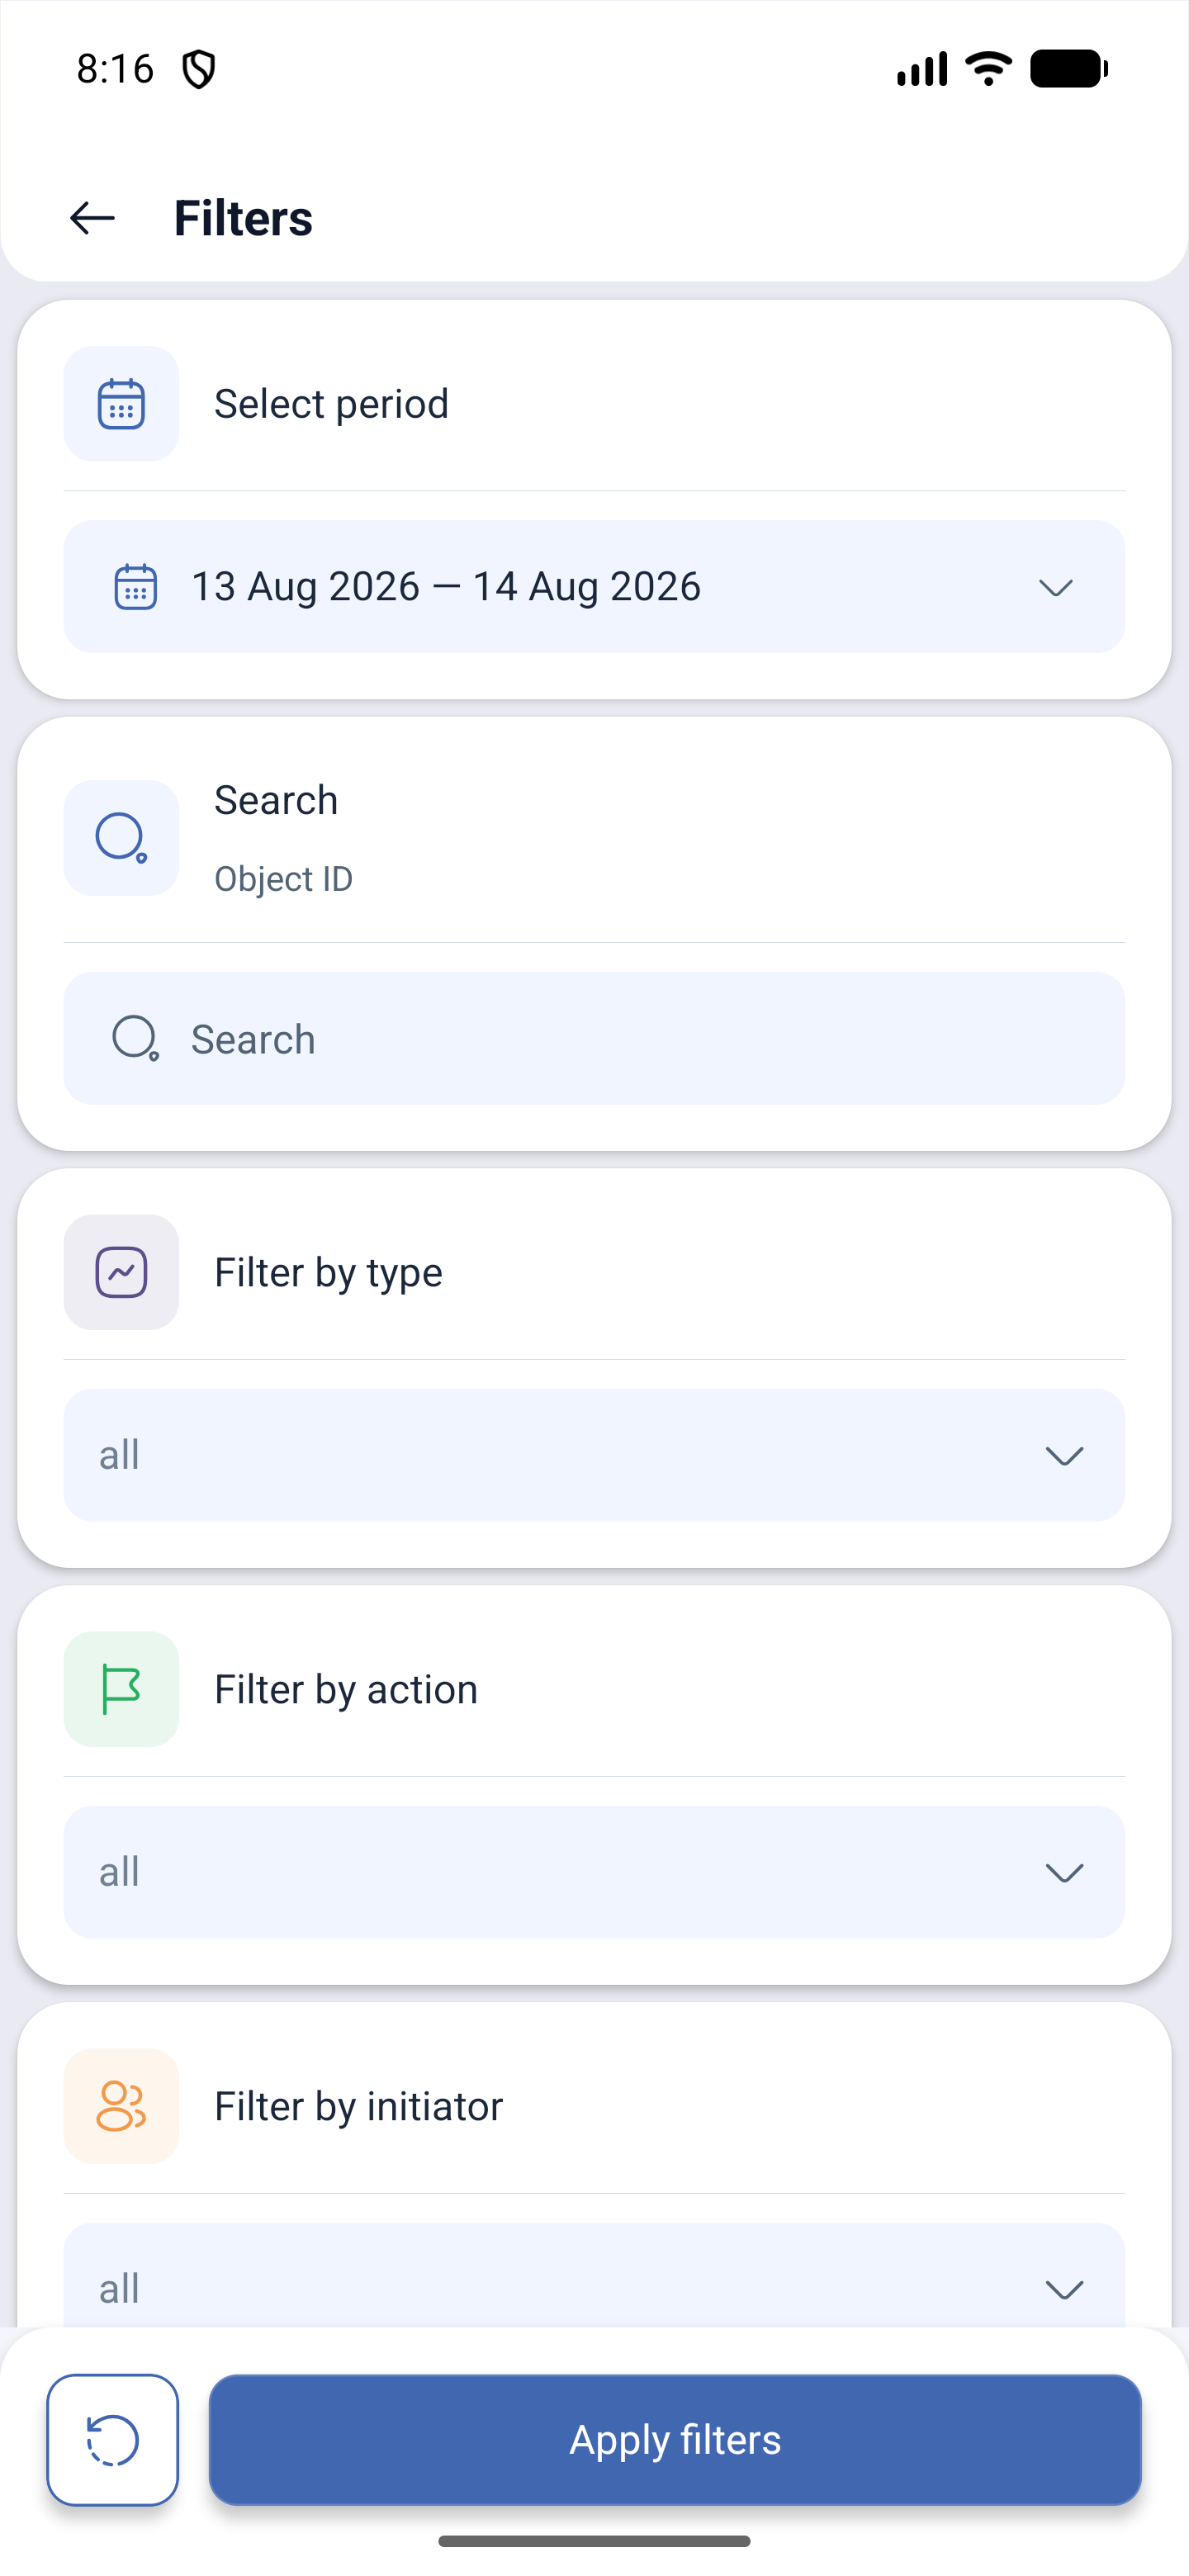Go back using the arrow icon
Viewport: 1189px width, 2576px height.
[x=92, y=218]
